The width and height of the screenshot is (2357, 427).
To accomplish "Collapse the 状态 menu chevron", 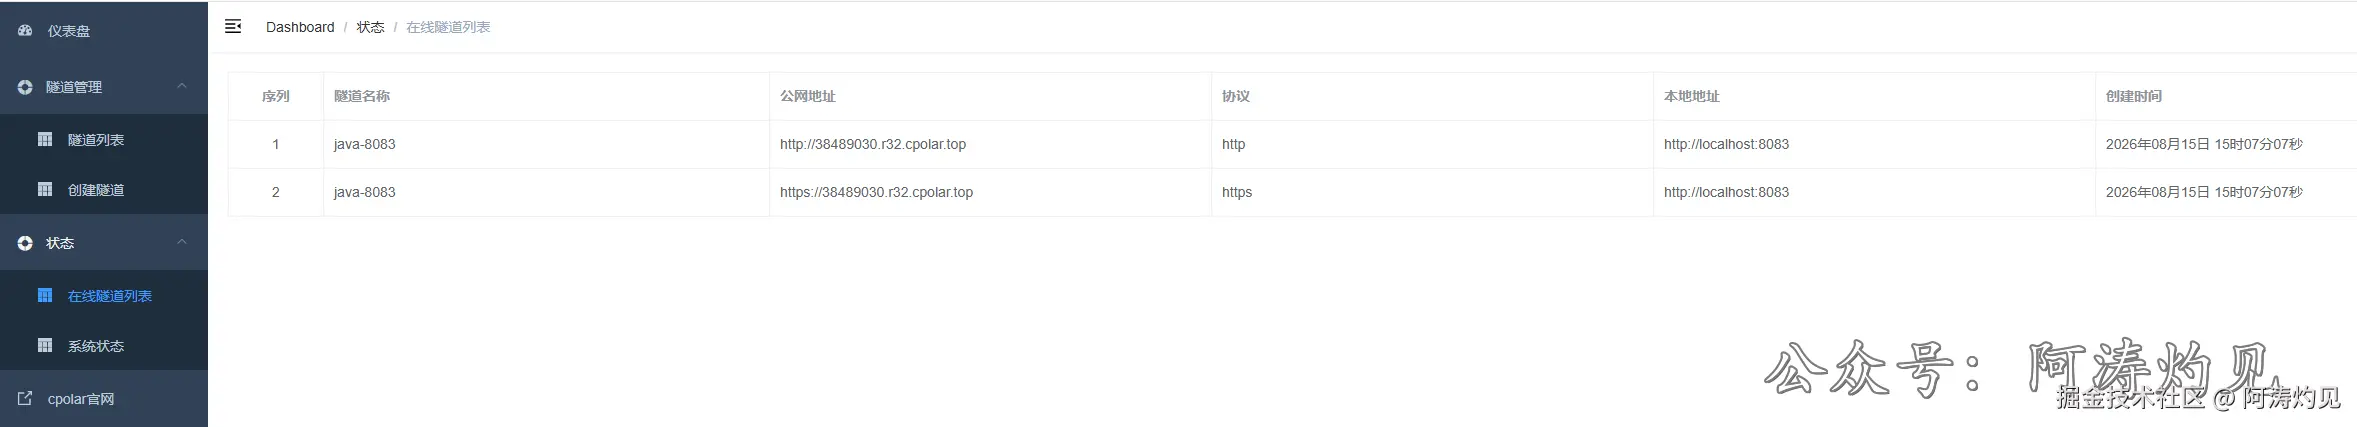I will 182,242.
